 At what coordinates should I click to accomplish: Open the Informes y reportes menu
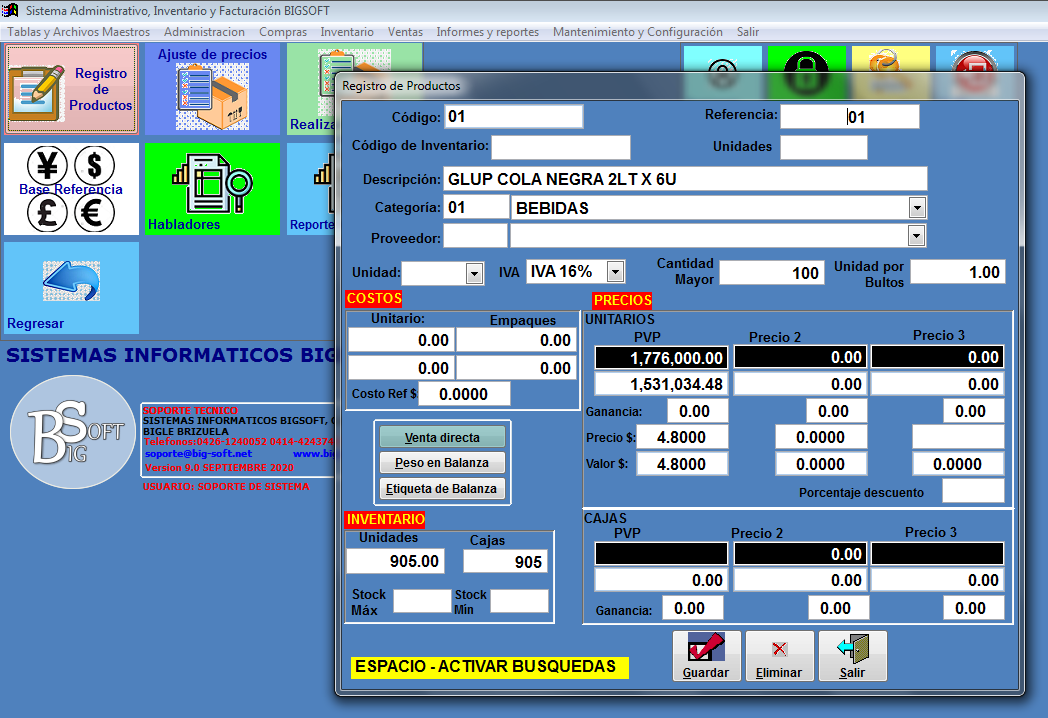click(487, 32)
